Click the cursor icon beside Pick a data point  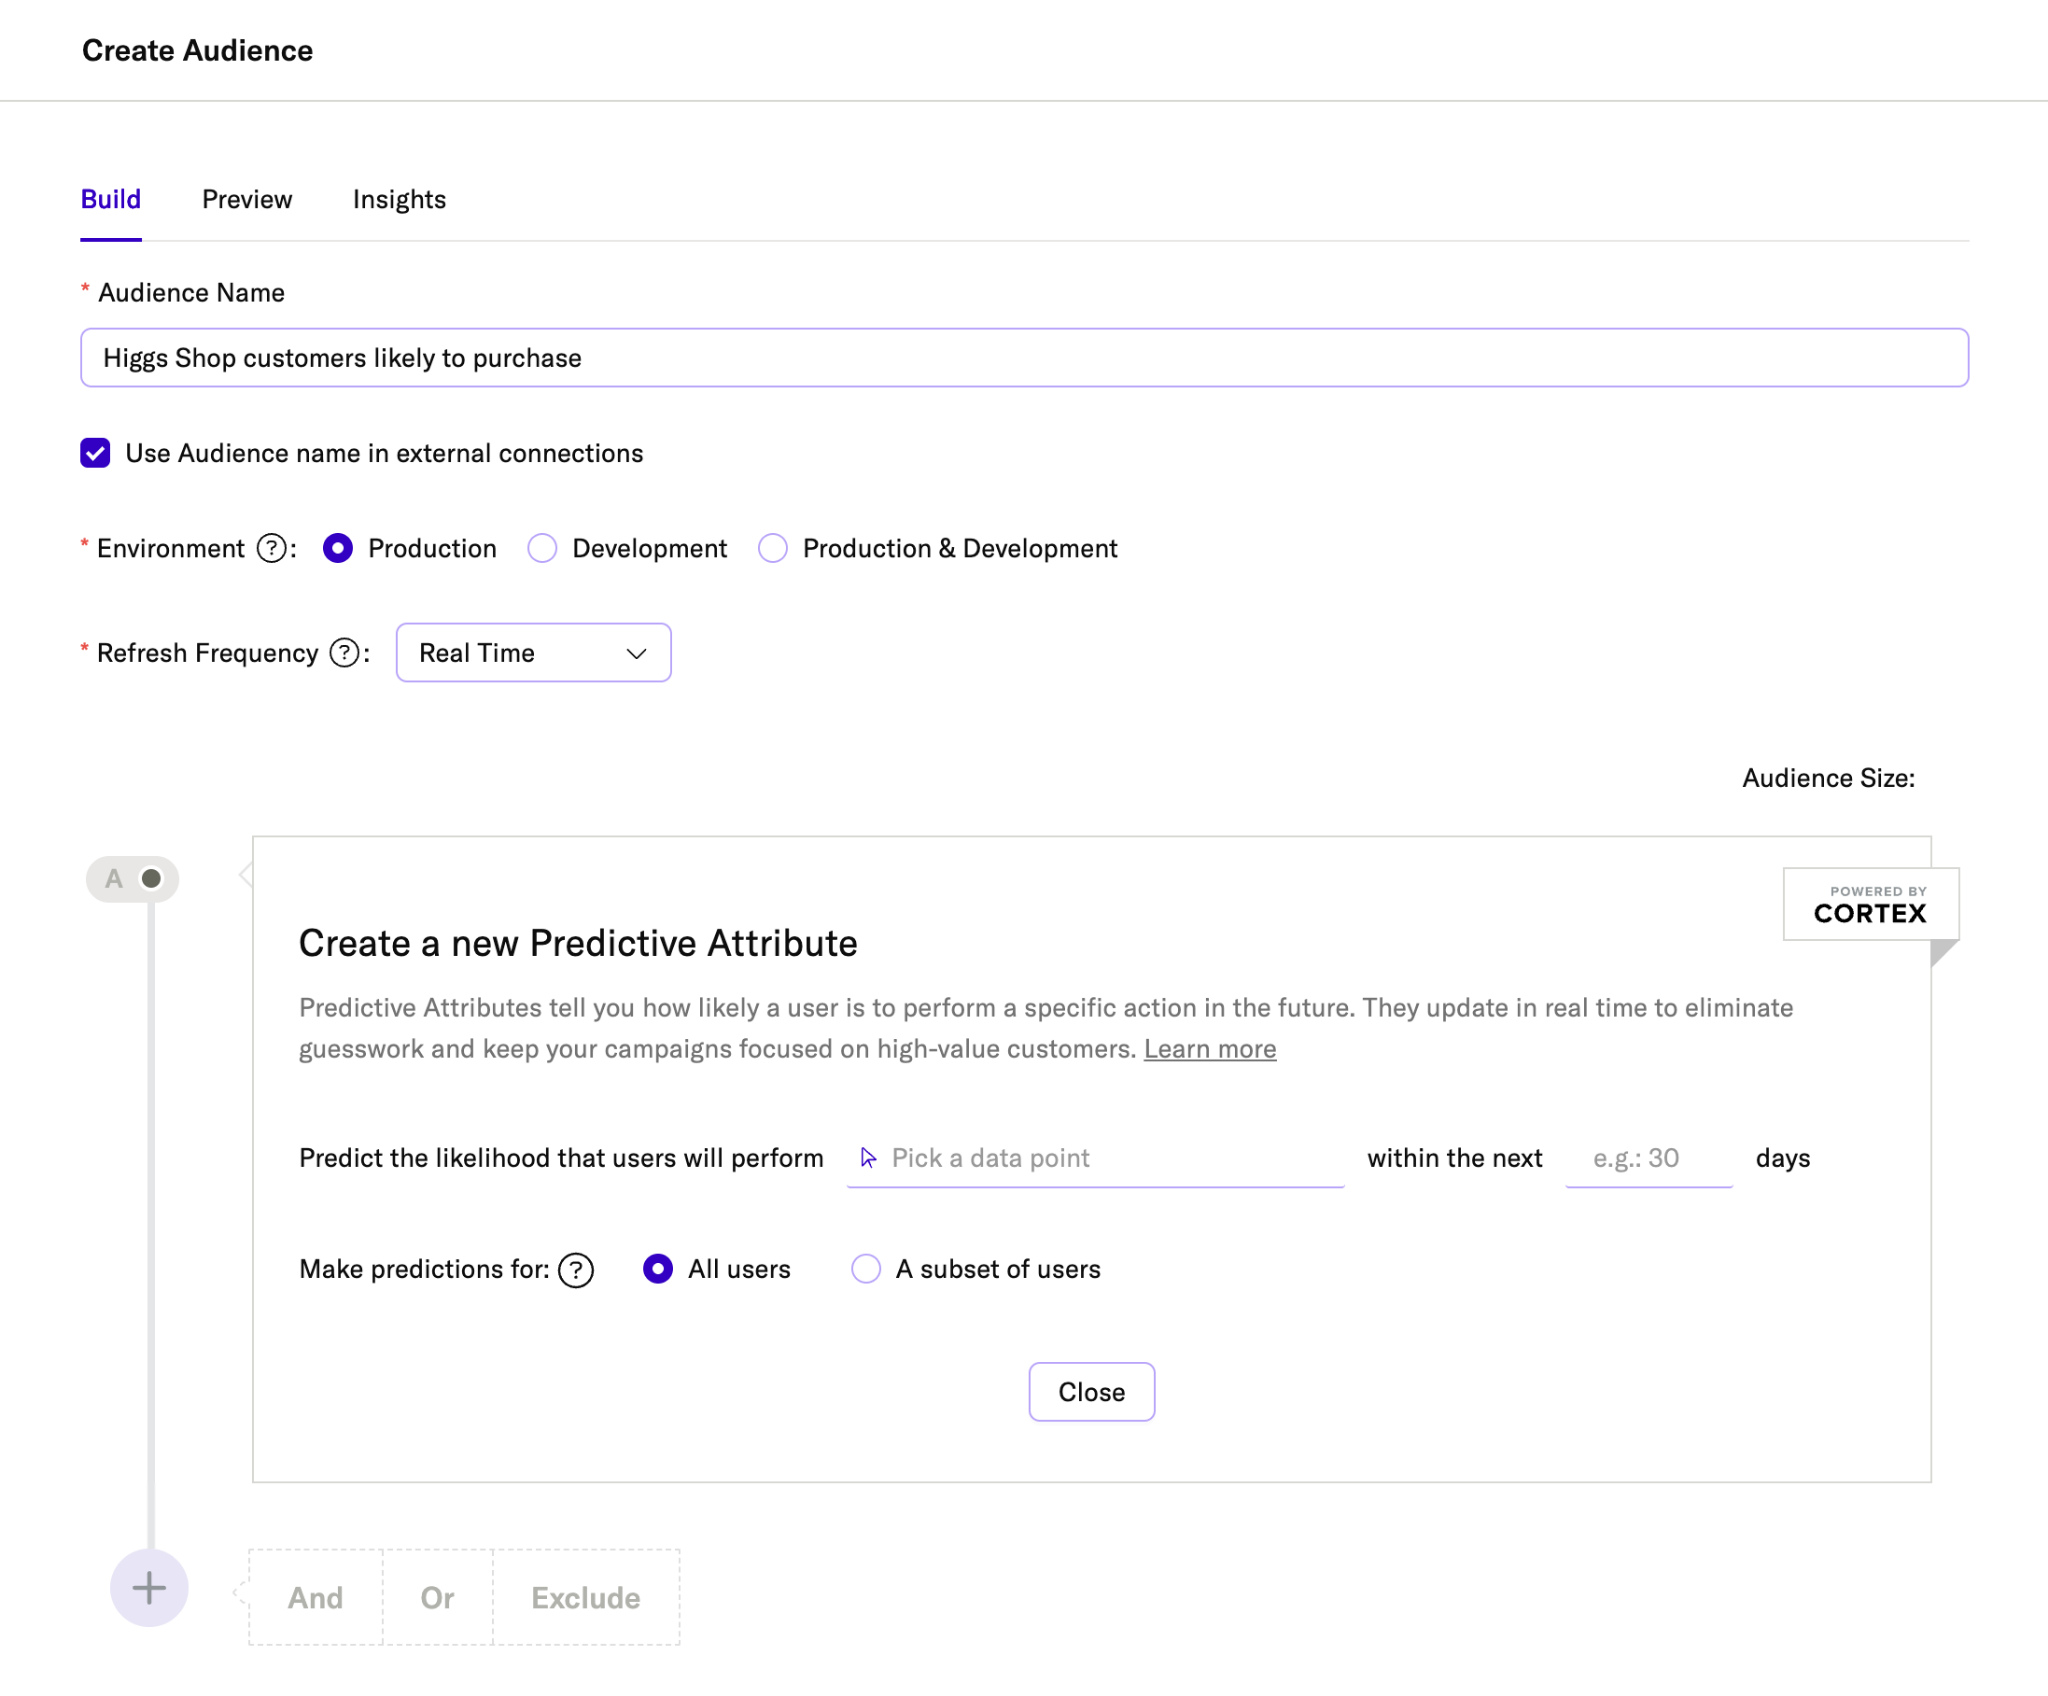pyautogui.click(x=868, y=1158)
